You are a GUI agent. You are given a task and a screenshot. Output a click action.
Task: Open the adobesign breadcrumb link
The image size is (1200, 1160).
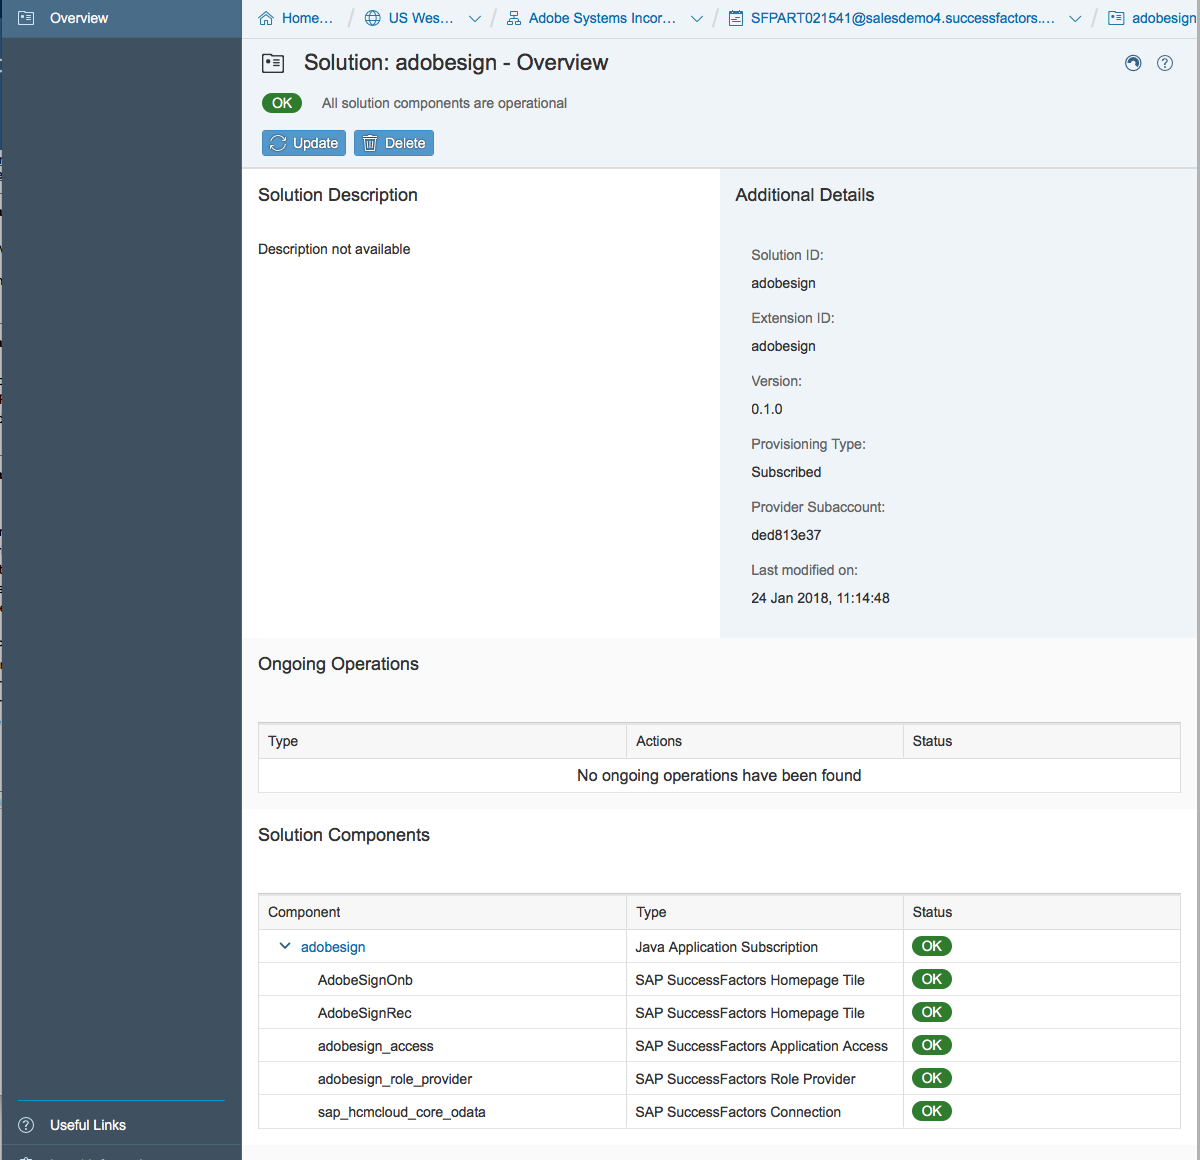pyautogui.click(x=1164, y=18)
